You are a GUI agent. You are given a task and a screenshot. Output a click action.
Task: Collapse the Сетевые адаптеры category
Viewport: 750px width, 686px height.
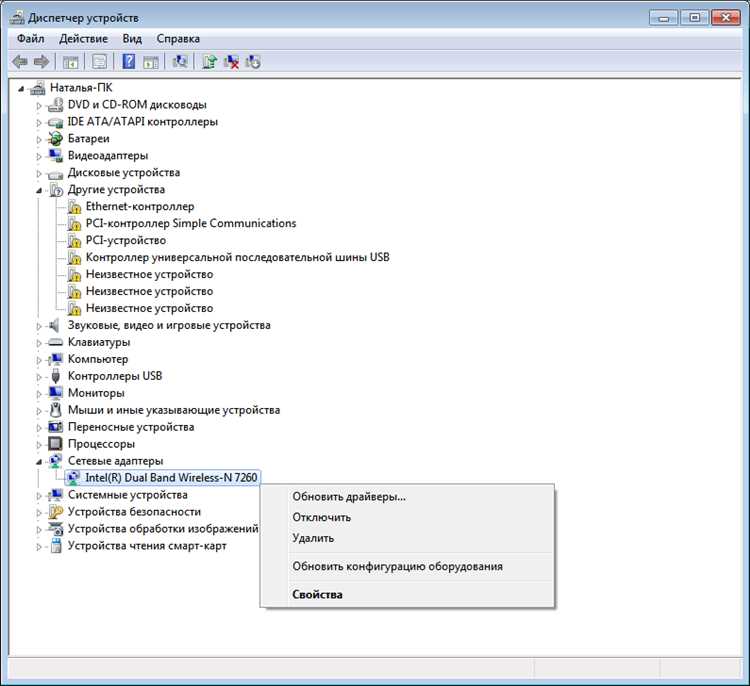click(39, 462)
